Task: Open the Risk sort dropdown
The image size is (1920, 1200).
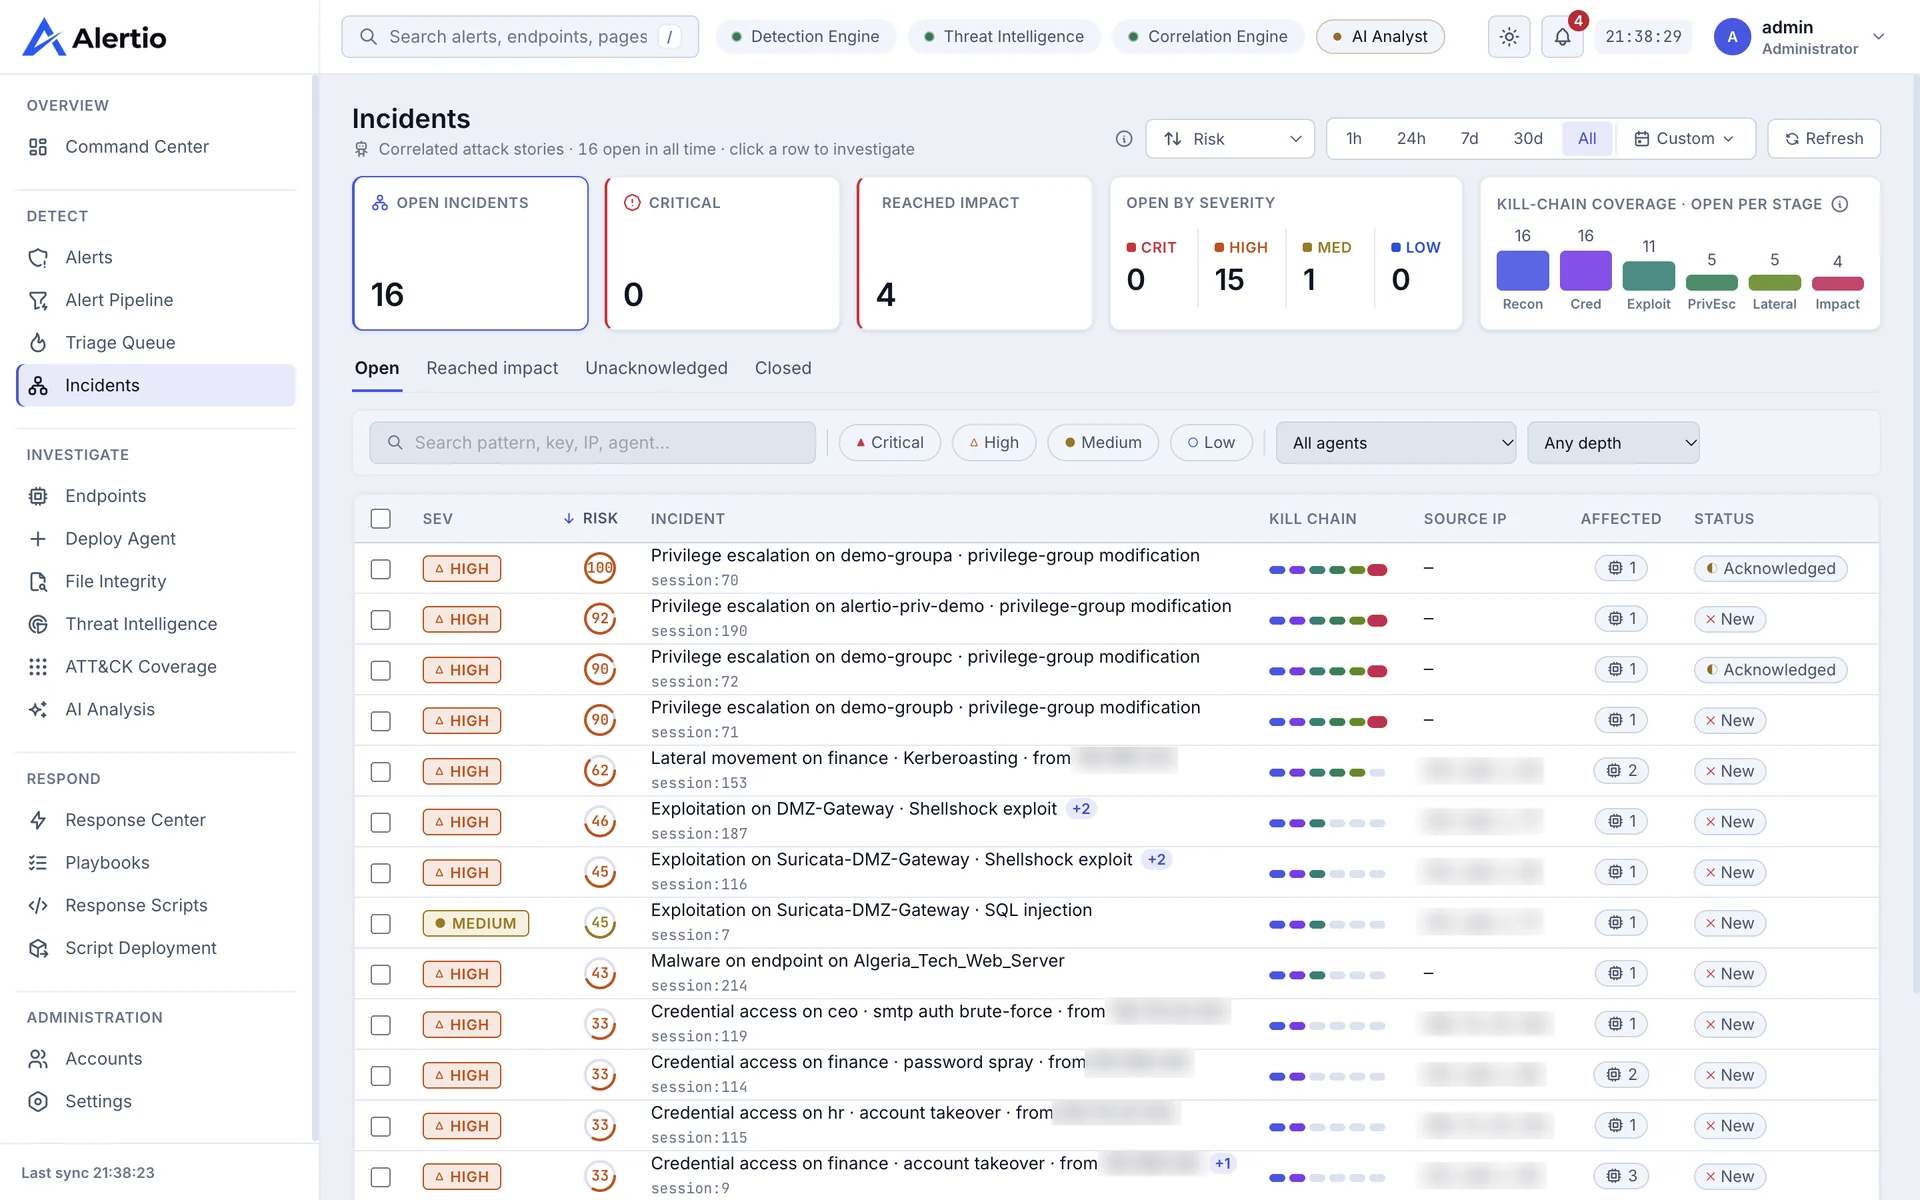Action: coord(1231,139)
